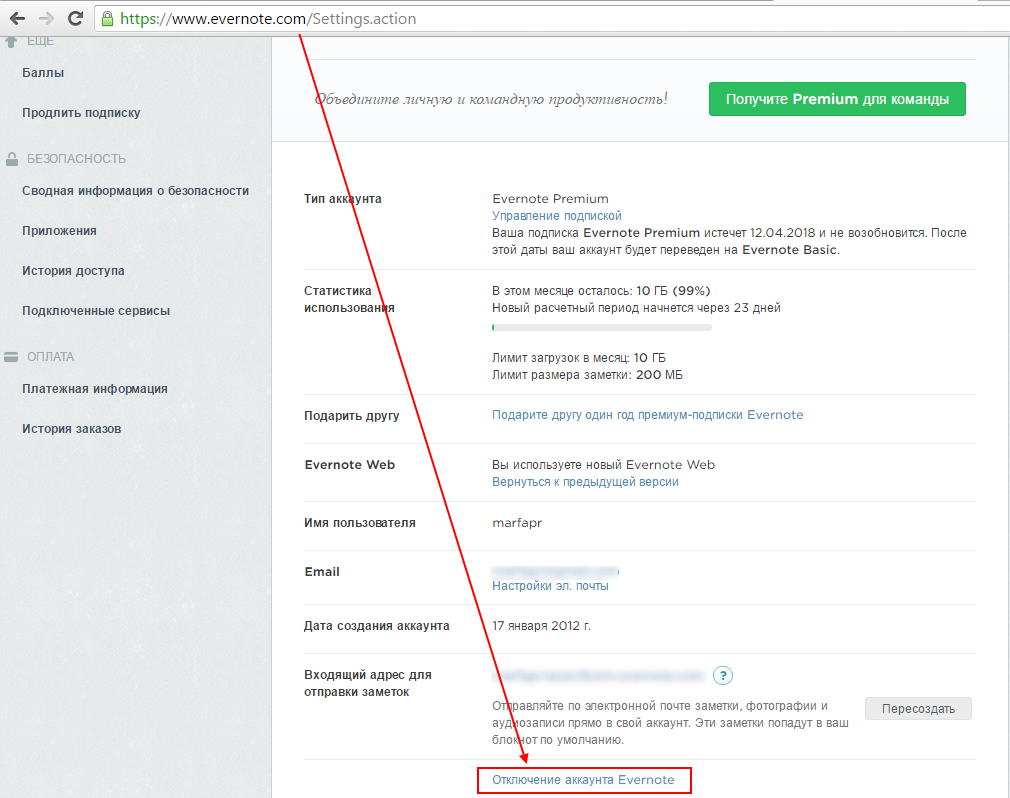Click the browser forward arrow

click(46, 19)
